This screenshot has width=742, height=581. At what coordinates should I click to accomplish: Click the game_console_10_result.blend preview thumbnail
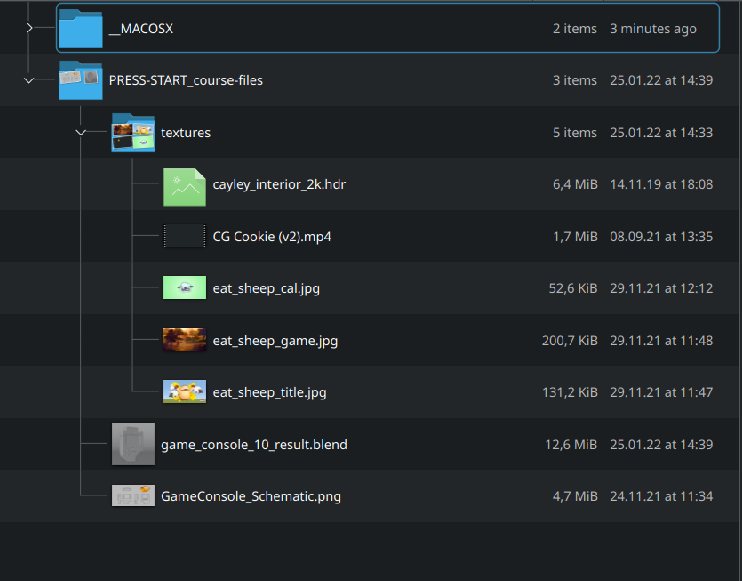point(133,444)
